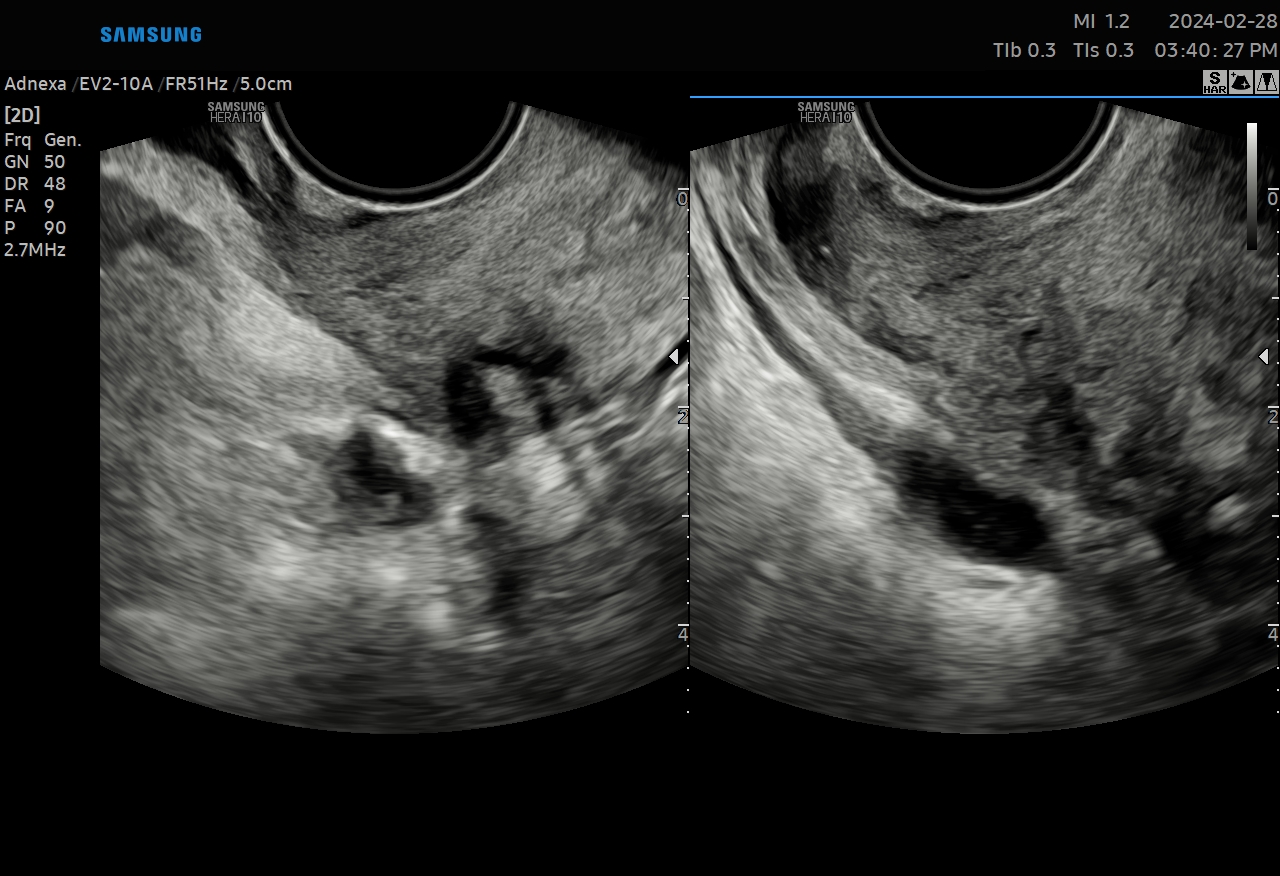Click the S-Harmonic (S HAR) icon

tap(1214, 82)
